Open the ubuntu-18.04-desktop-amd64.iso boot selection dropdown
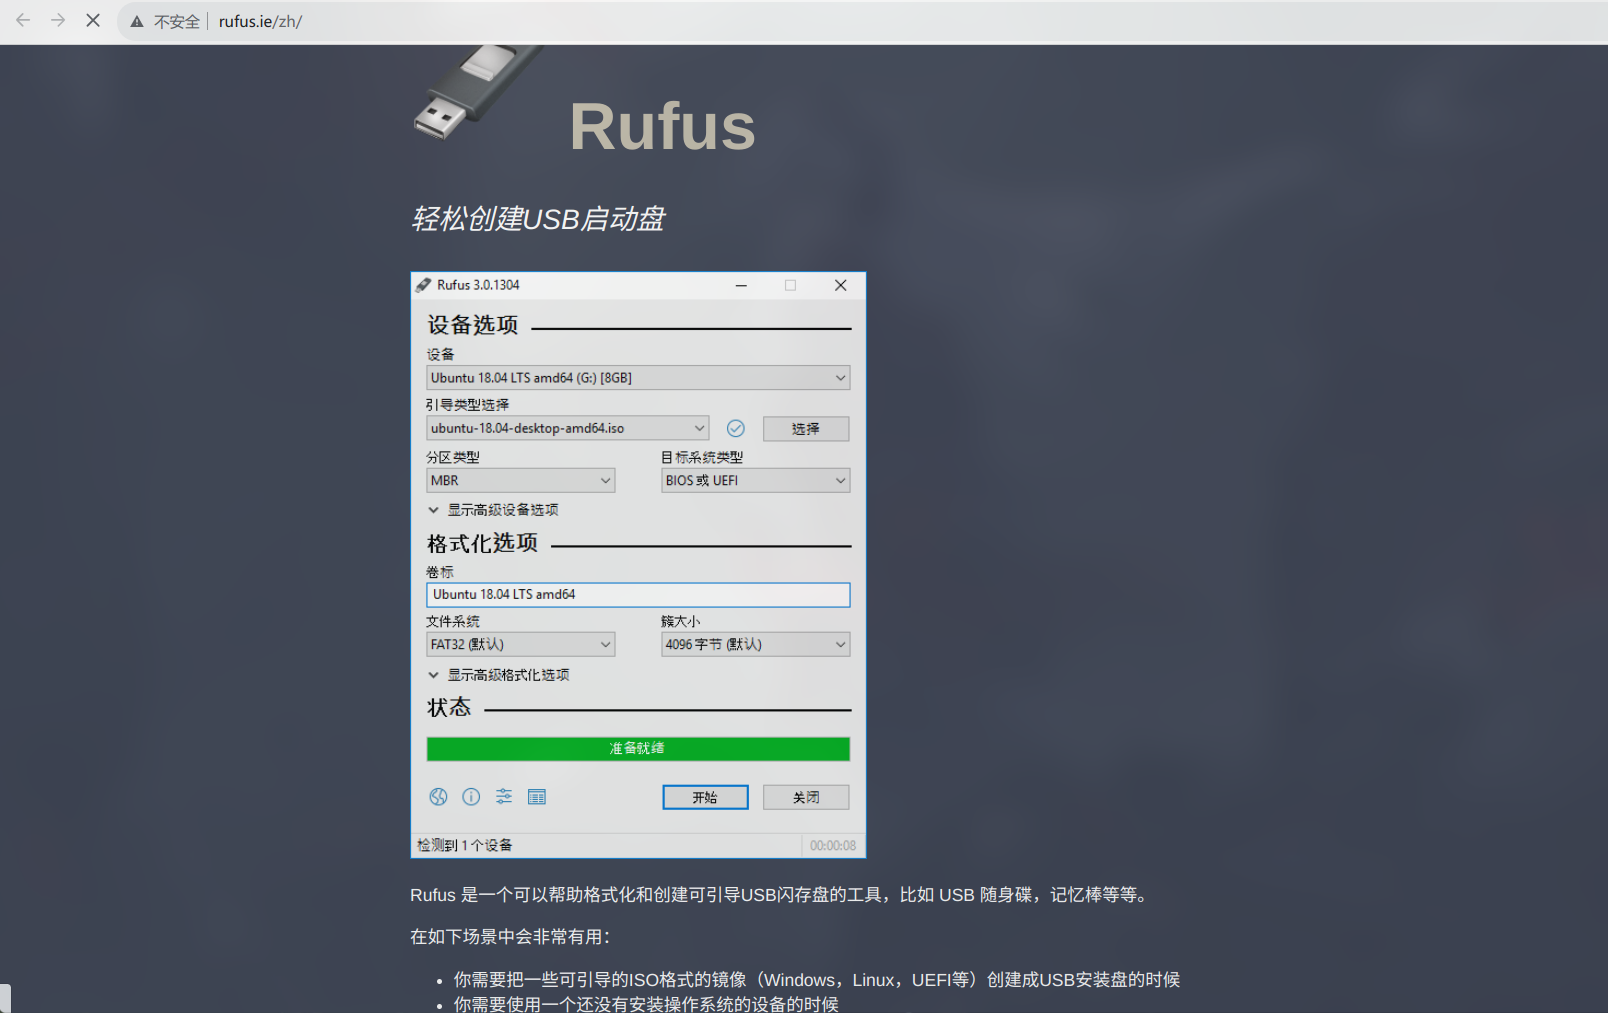Screen dimensions: 1608x1013 click(568, 428)
